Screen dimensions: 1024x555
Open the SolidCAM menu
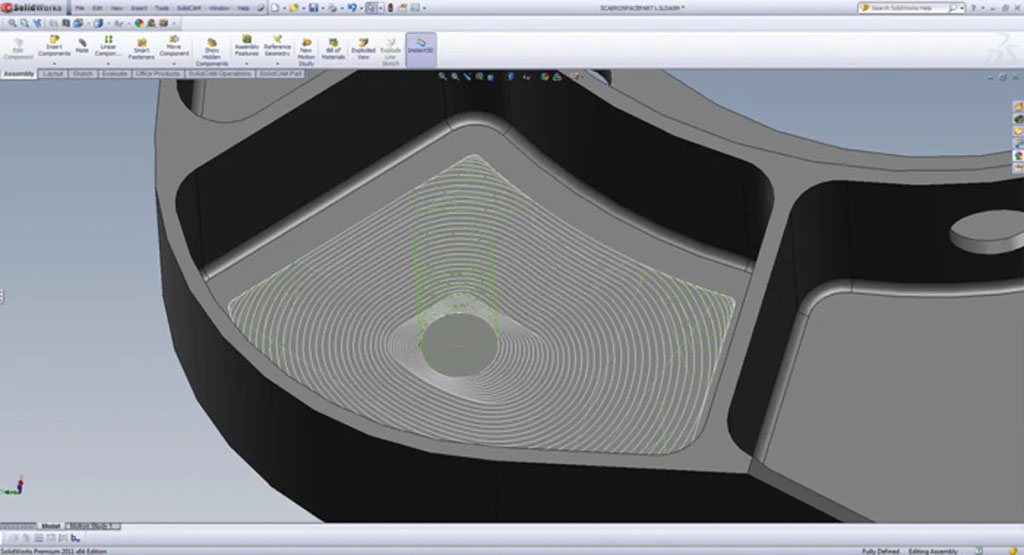188,7
